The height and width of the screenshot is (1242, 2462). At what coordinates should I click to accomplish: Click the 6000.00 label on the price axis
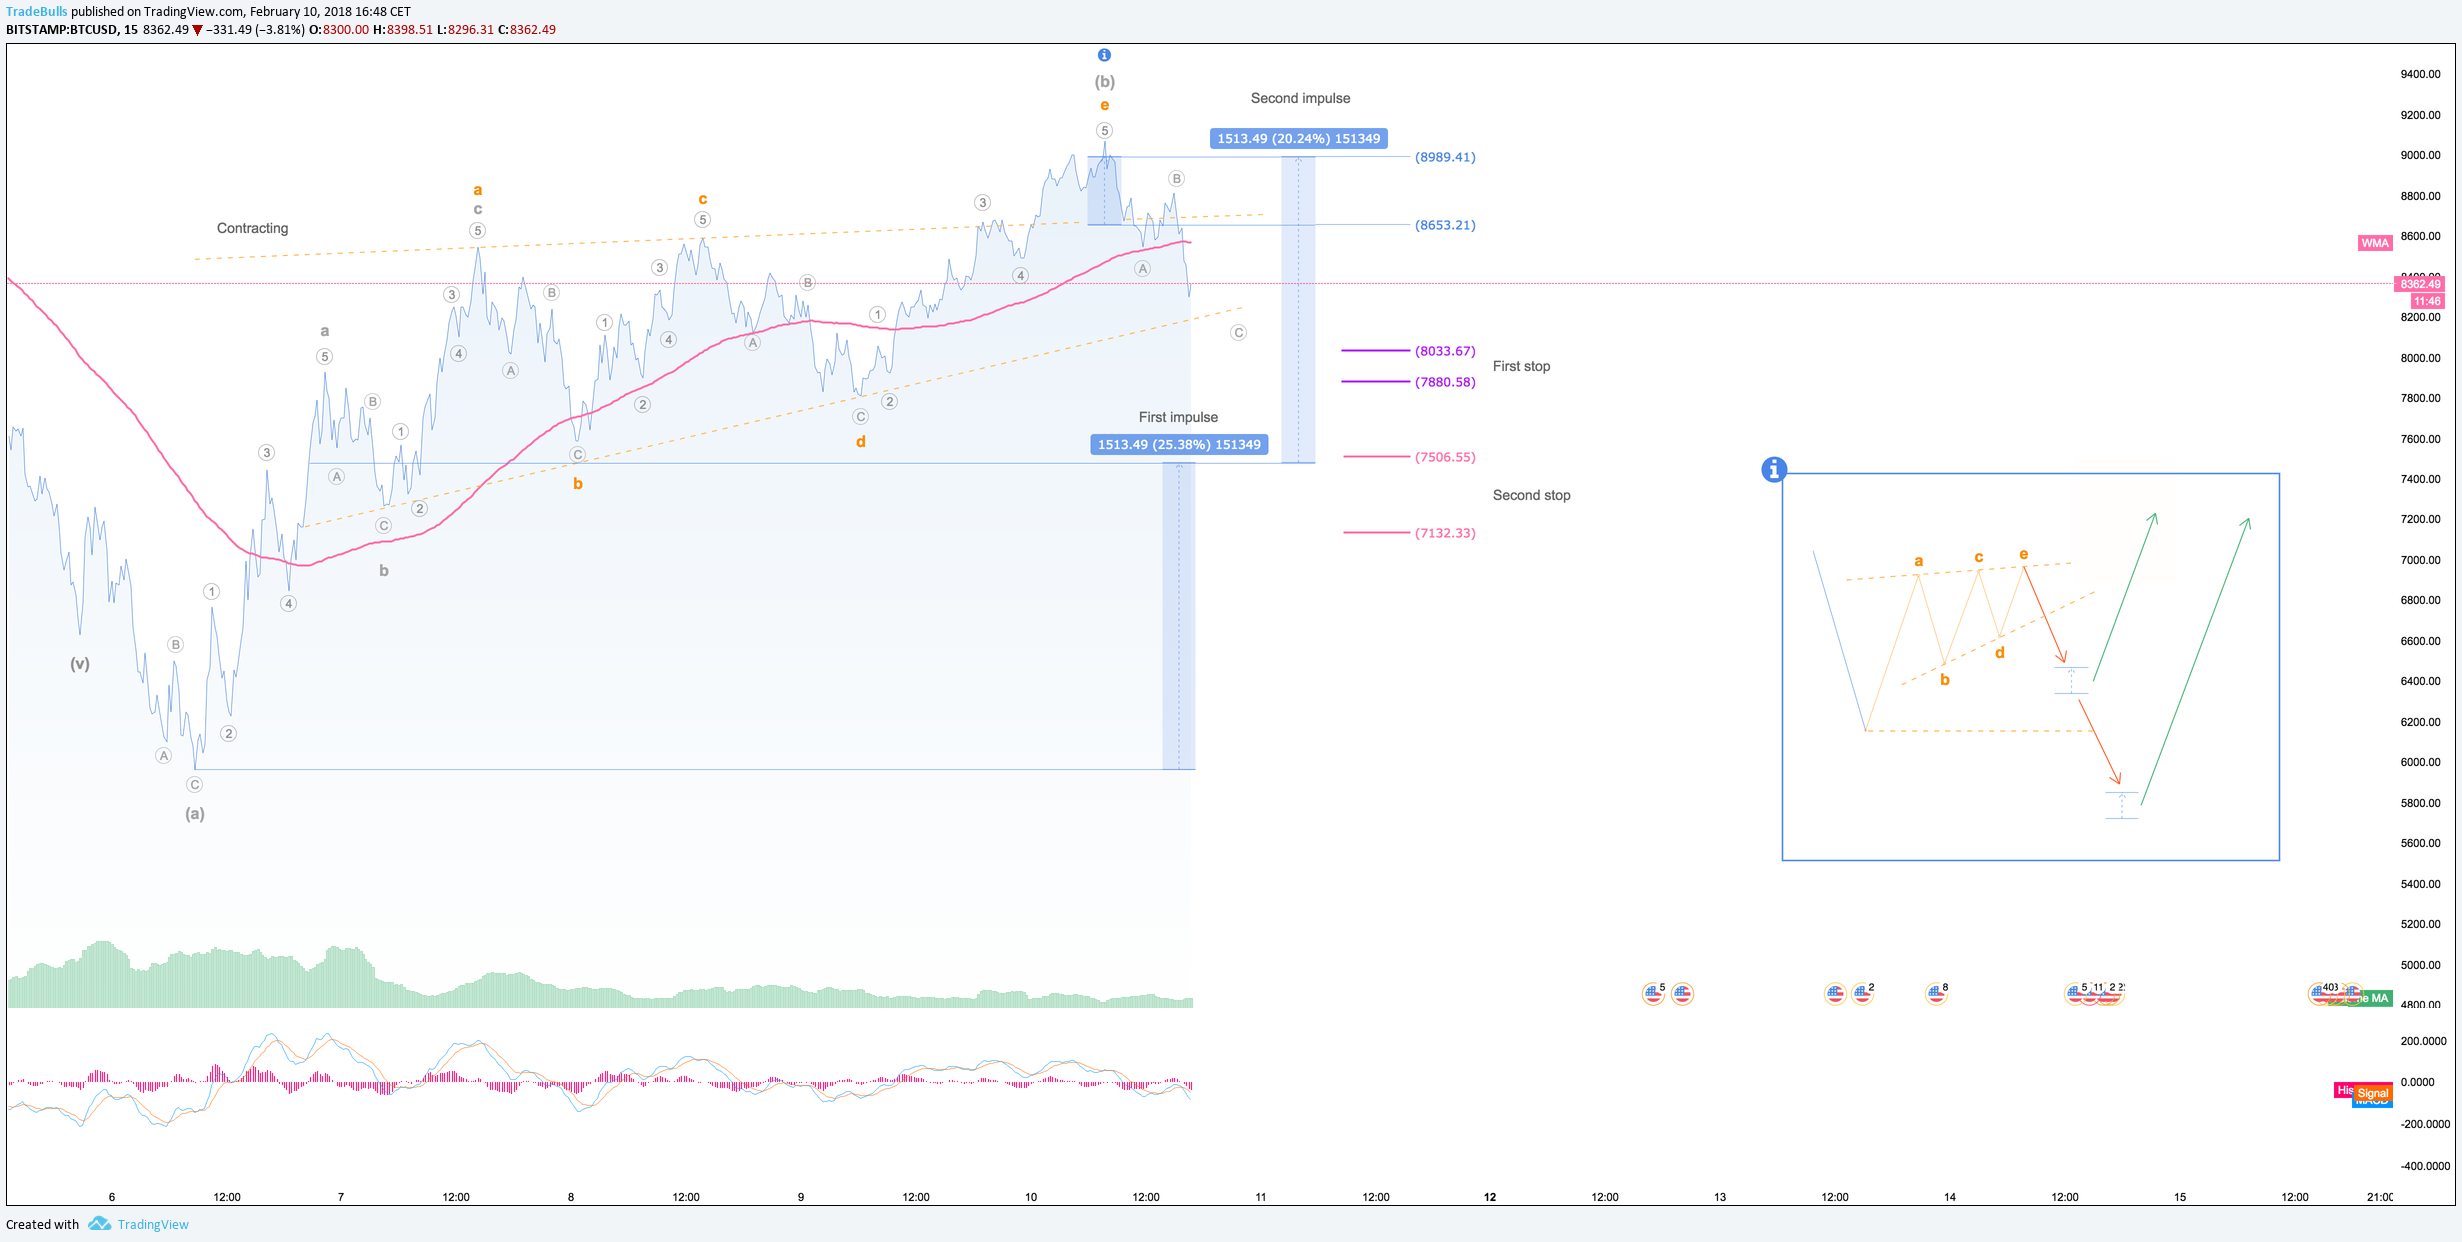(2420, 762)
